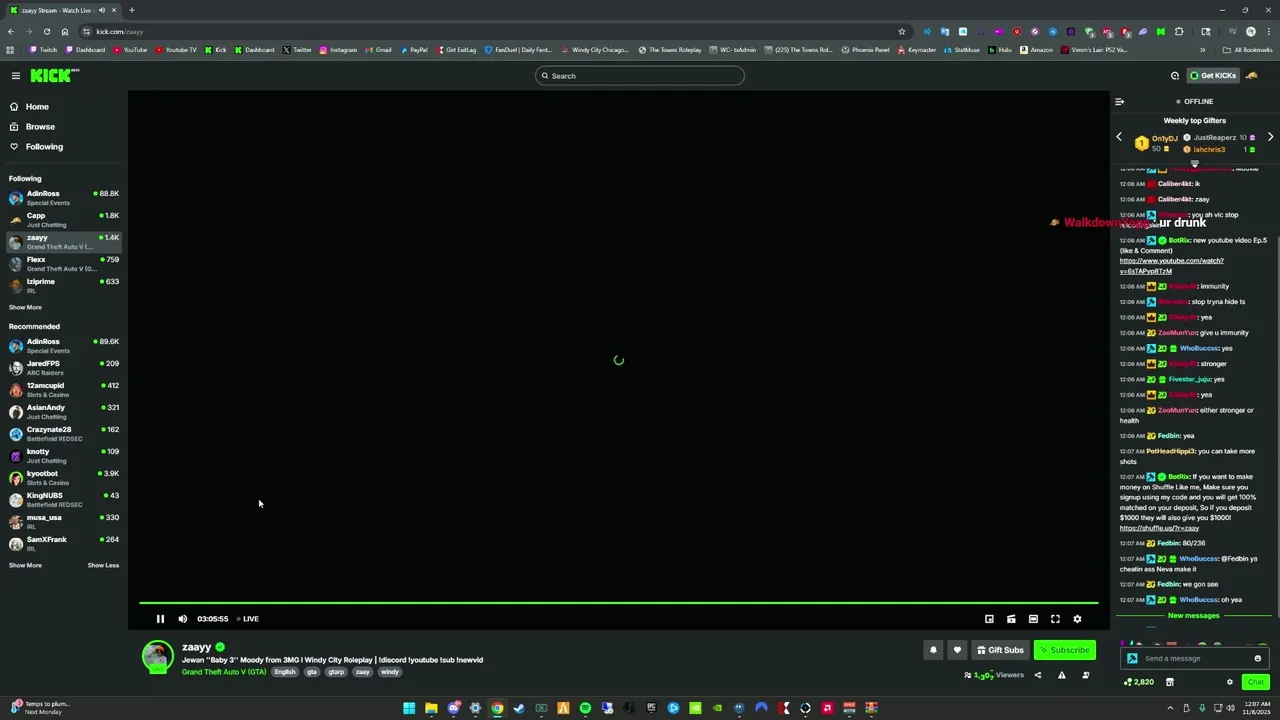Click zaayy streamer avatar
Image resolution: width=1280 pixels, height=720 pixels.
click(157, 656)
